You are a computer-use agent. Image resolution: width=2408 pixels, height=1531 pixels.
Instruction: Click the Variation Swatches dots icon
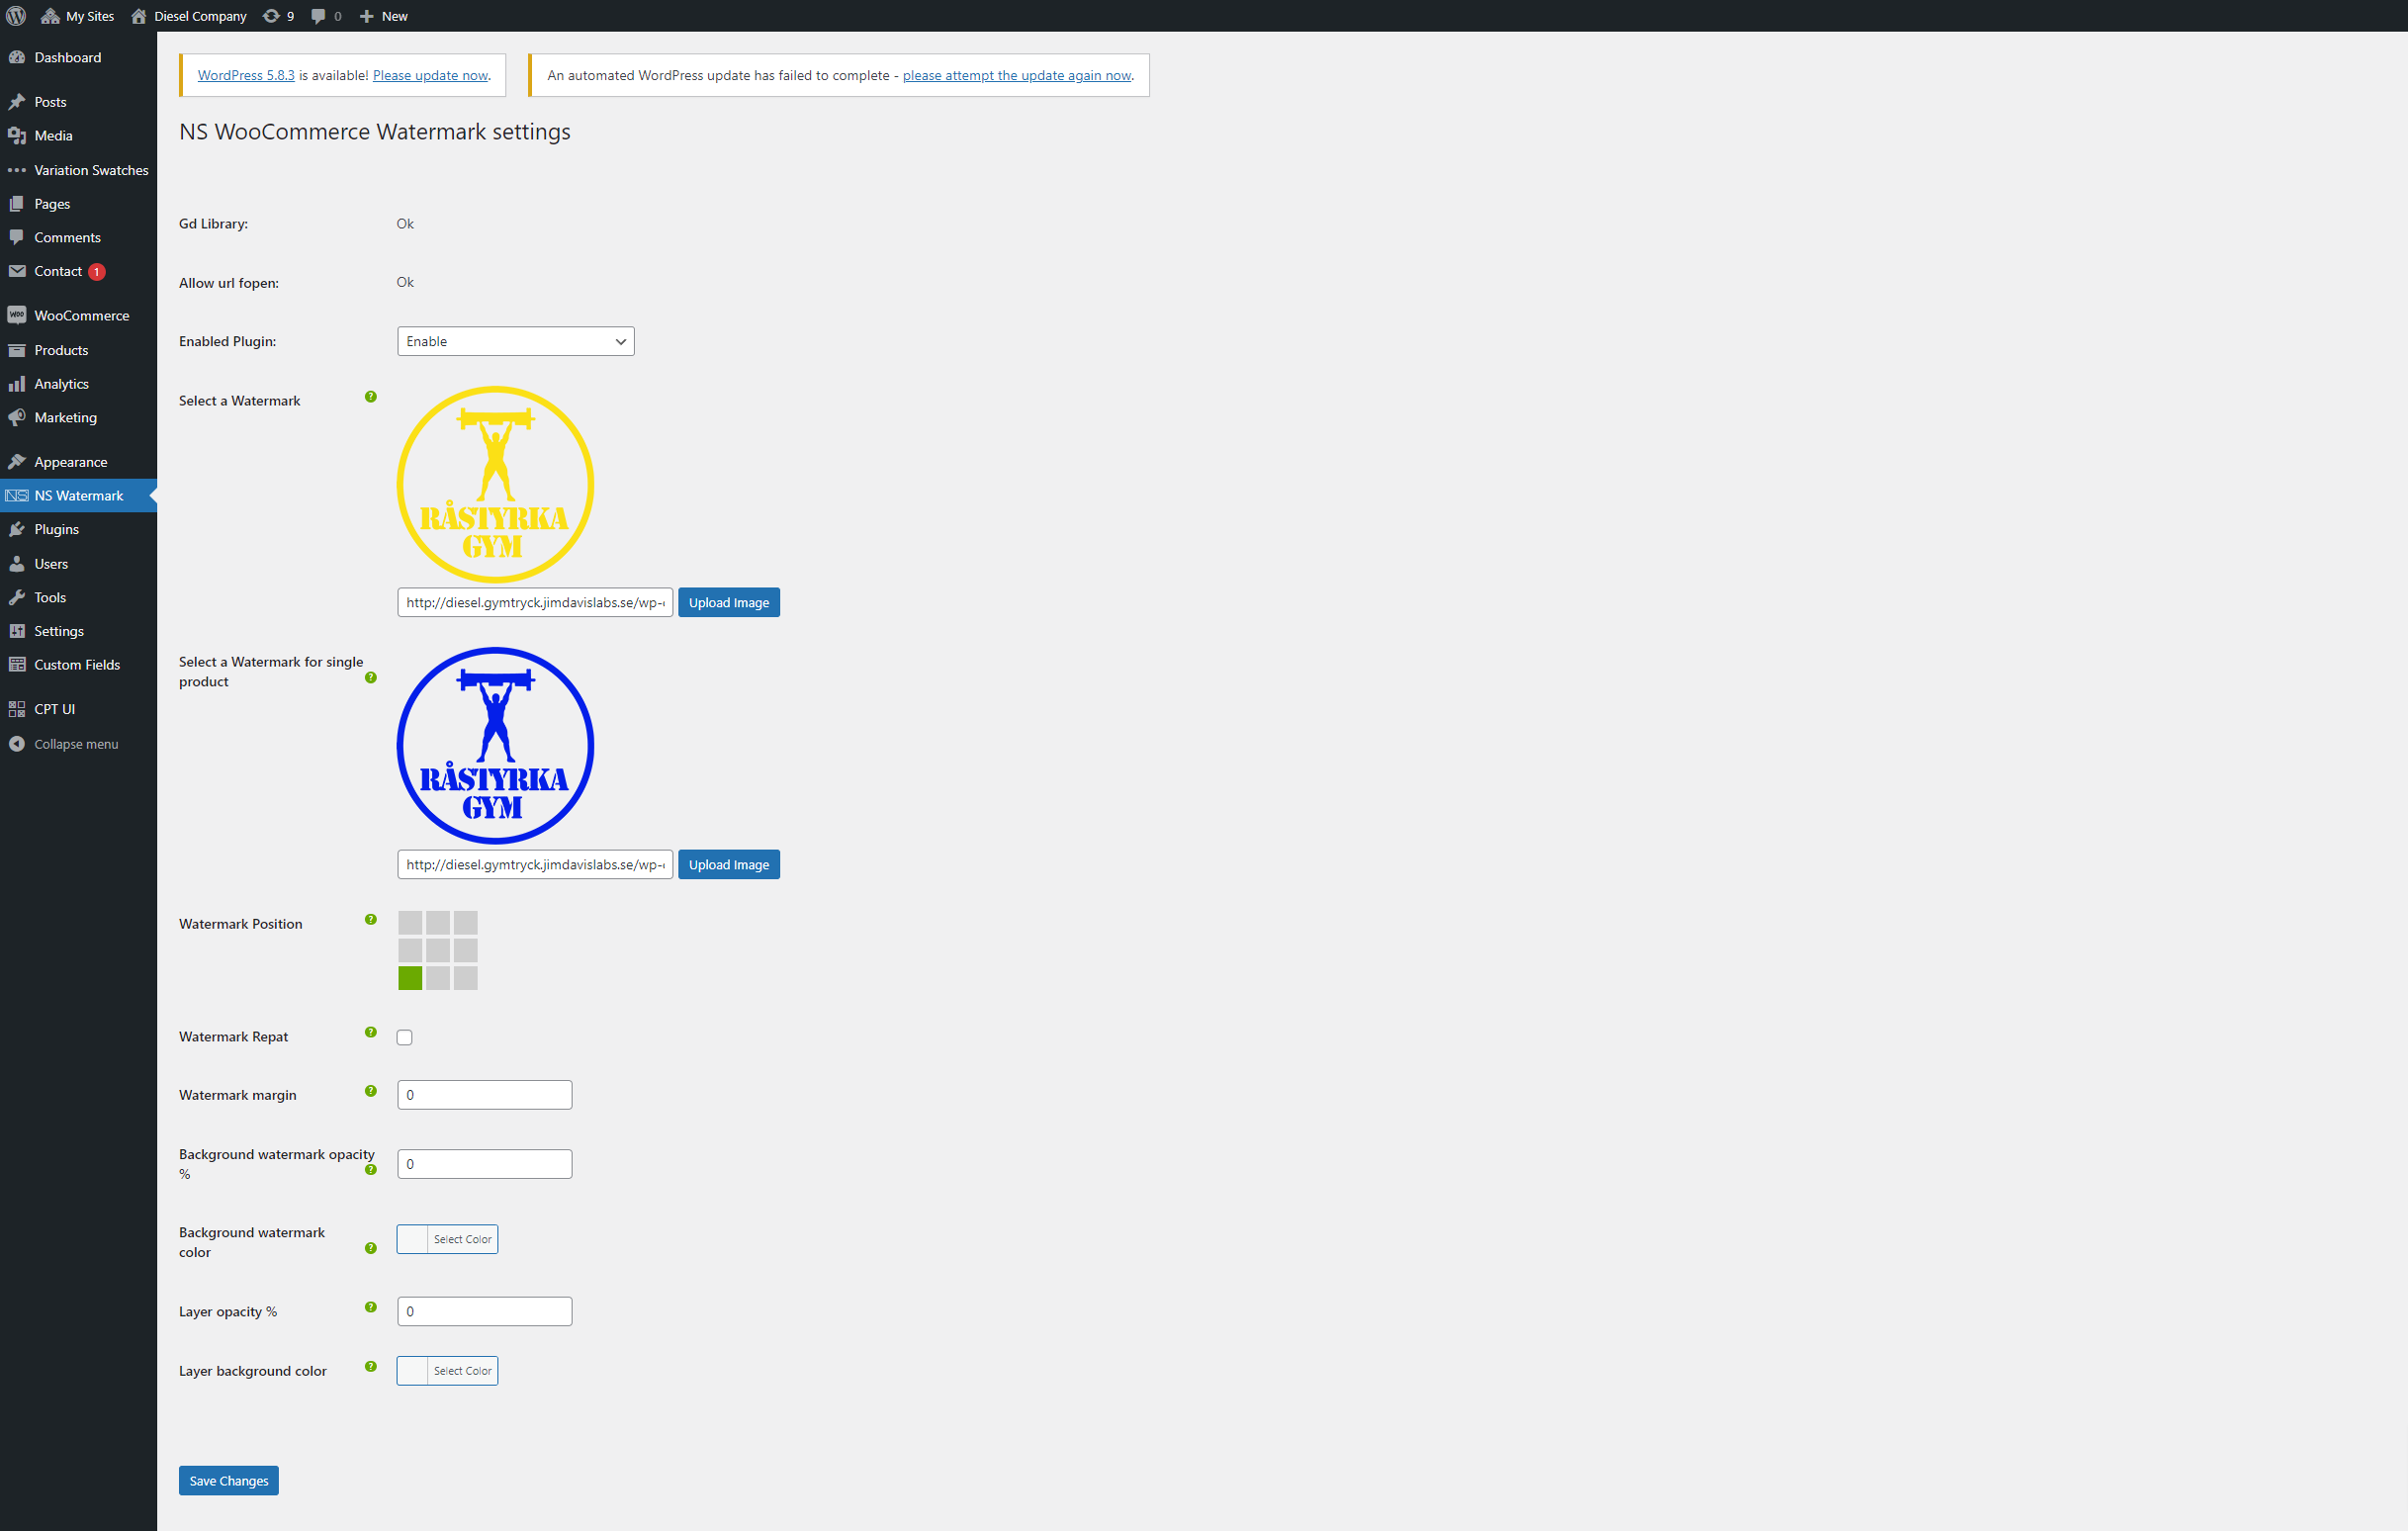pos(17,170)
